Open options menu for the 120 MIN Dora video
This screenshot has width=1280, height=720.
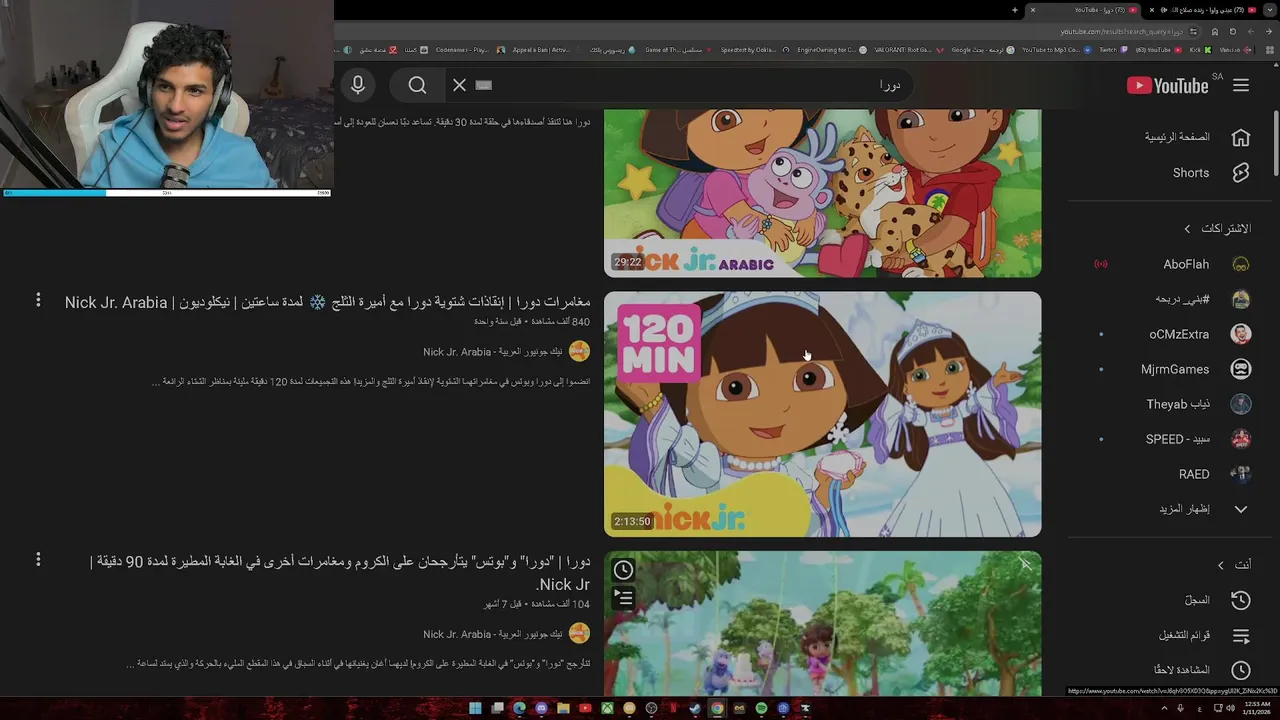(x=38, y=300)
